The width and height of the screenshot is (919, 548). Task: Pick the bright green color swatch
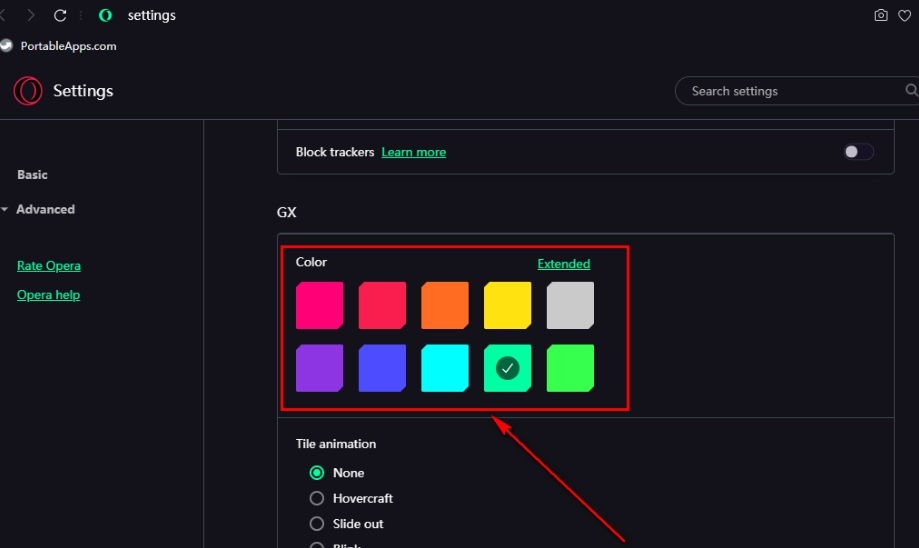570,368
